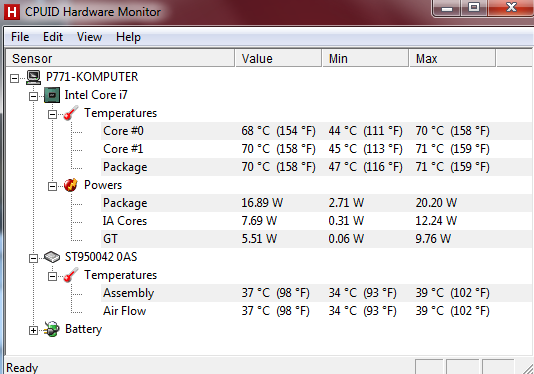The image size is (534, 374).
Task: Click the Core #1 min 45 °C (113 °F)
Action: (x=366, y=149)
